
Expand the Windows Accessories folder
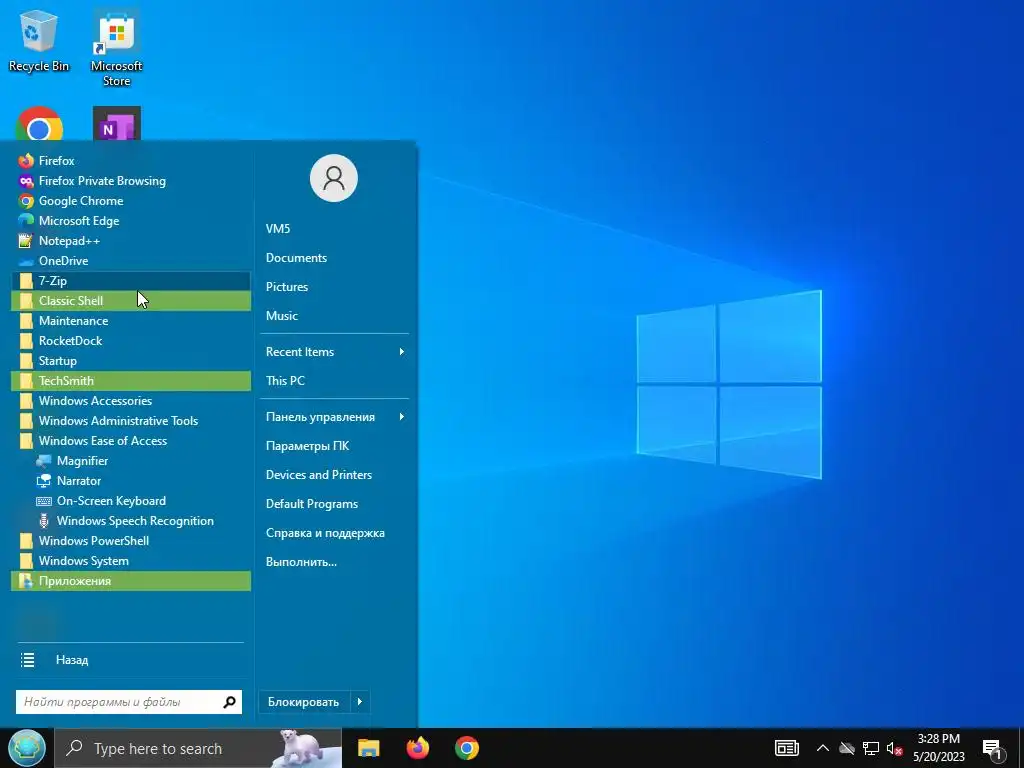coord(131,401)
